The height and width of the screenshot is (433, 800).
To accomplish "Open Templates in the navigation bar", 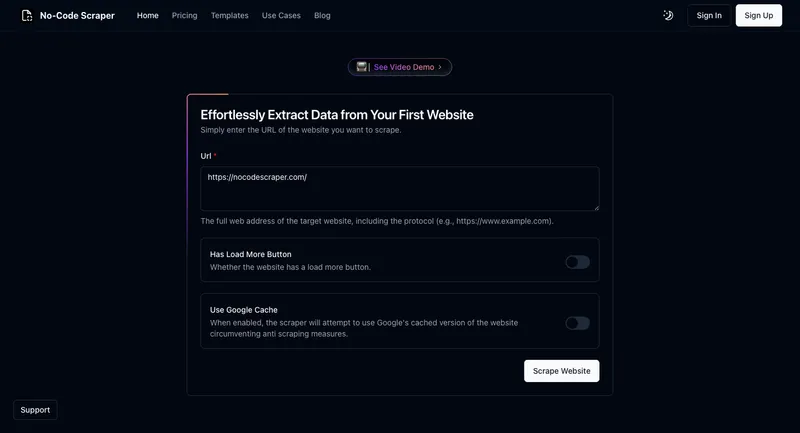I will coord(230,15).
